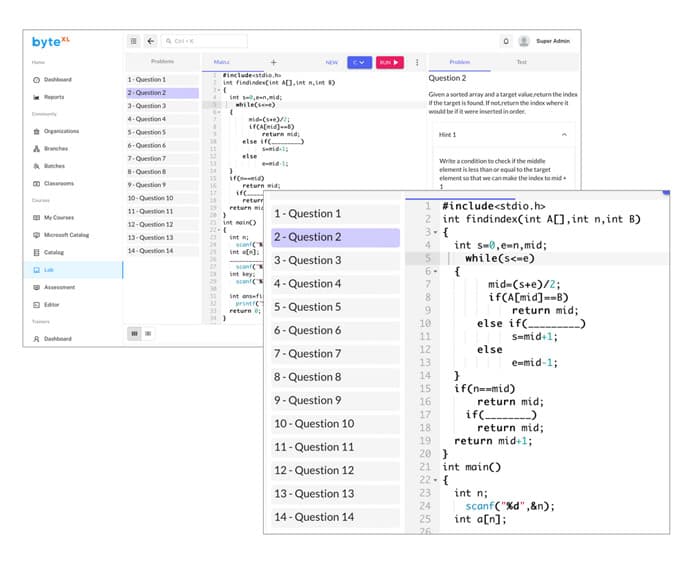
Task: Run the code with the RUN button
Action: (390, 62)
